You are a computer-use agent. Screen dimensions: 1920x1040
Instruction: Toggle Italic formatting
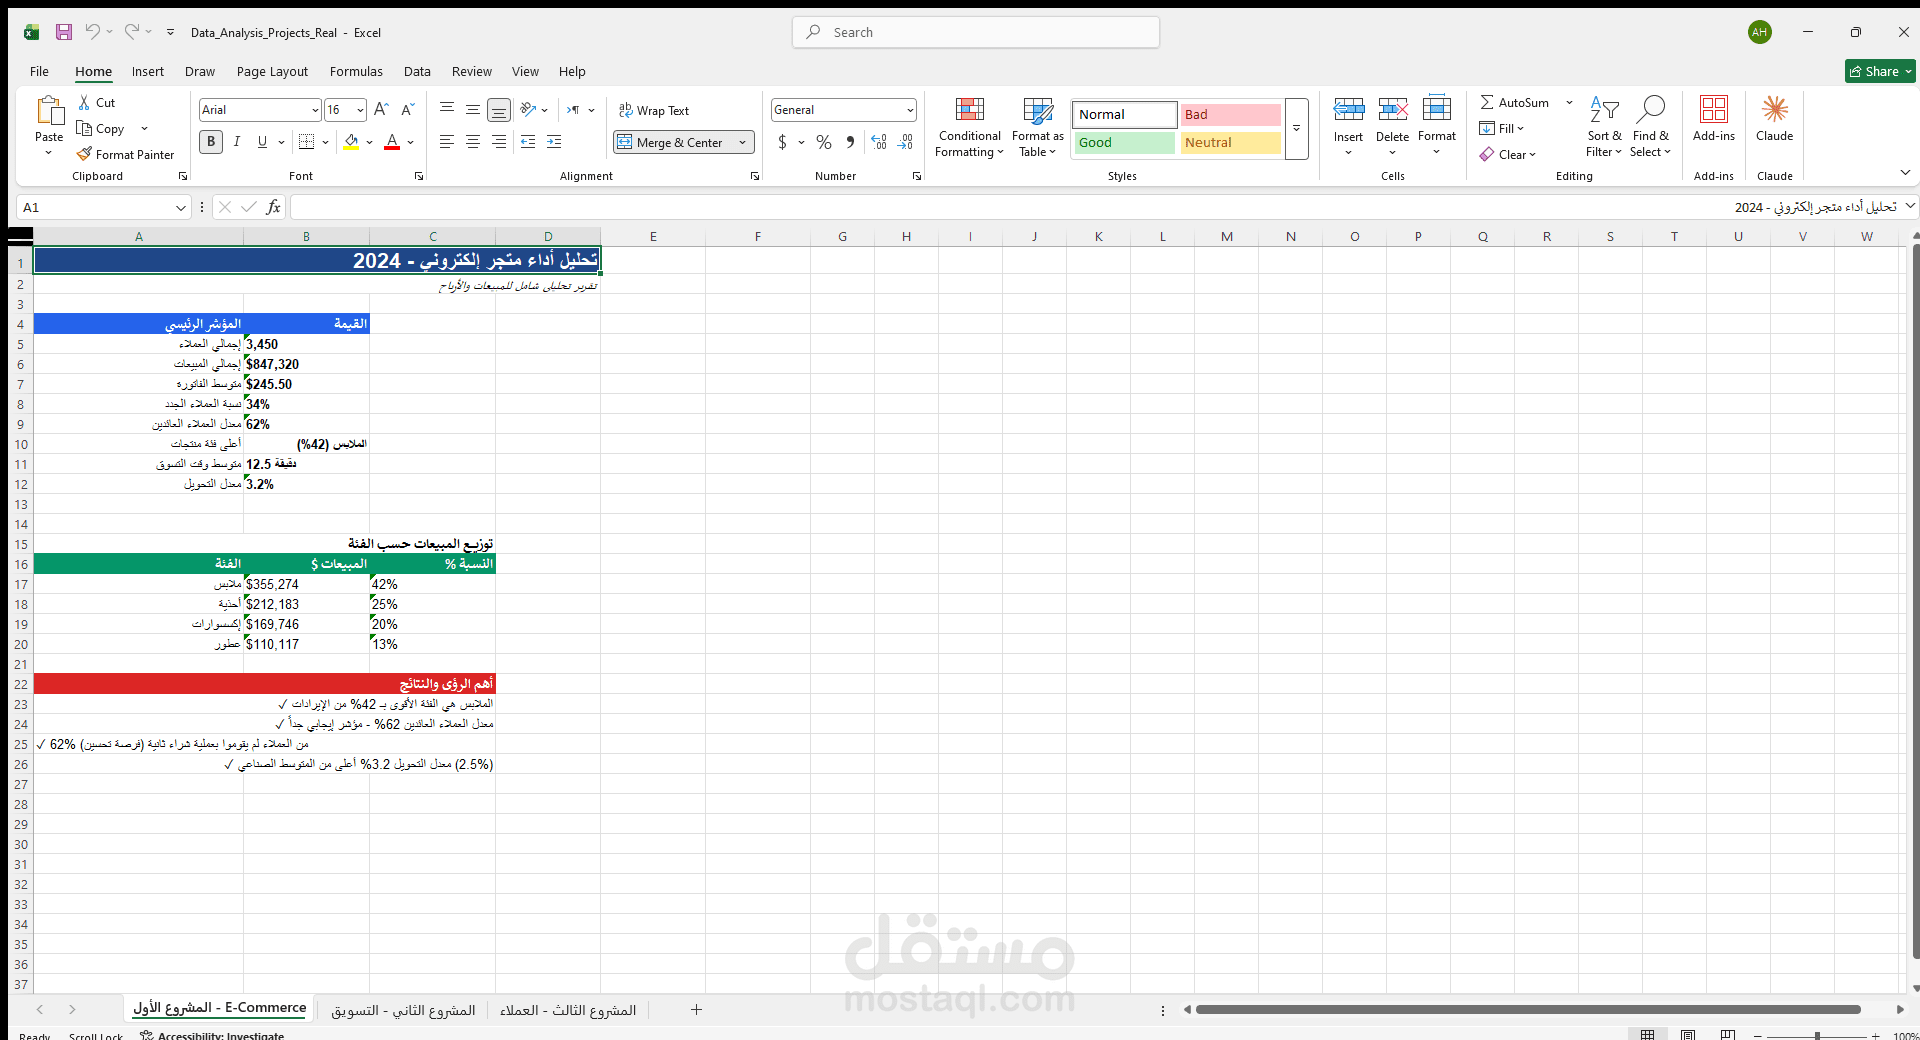237,142
